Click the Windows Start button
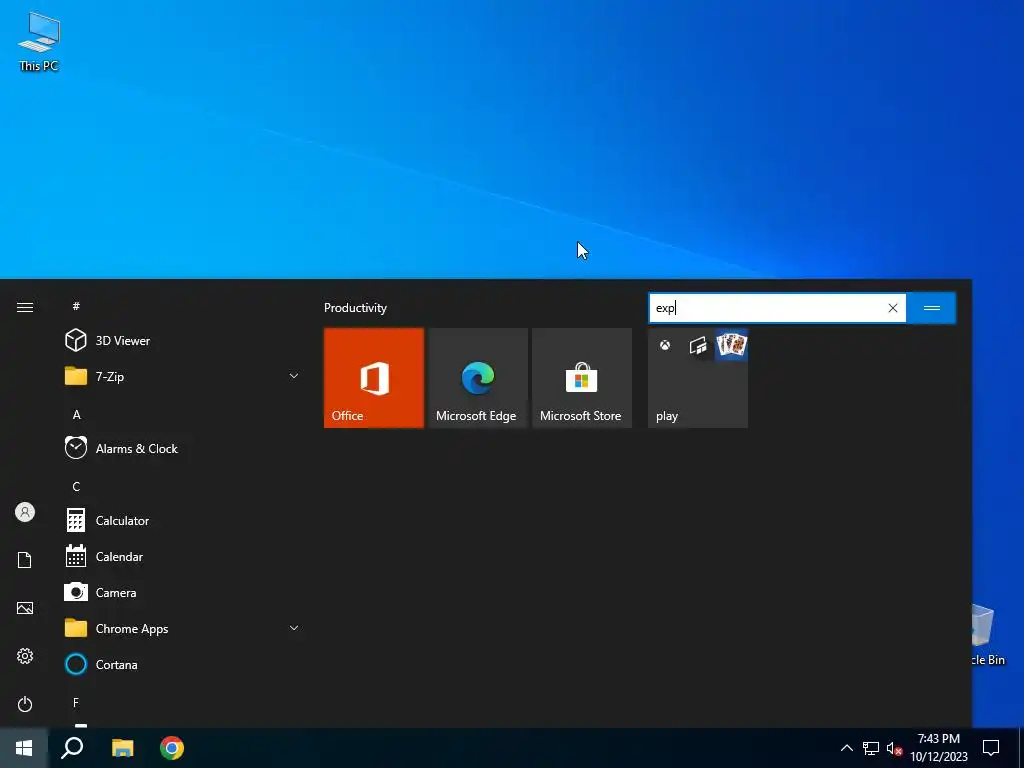Image resolution: width=1024 pixels, height=768 pixels. tap(24, 748)
